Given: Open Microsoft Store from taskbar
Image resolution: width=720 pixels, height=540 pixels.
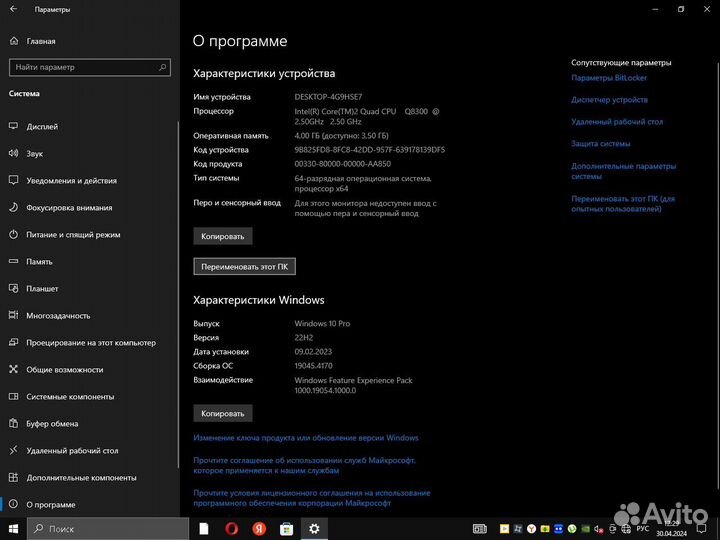Looking at the screenshot, I should [x=287, y=529].
